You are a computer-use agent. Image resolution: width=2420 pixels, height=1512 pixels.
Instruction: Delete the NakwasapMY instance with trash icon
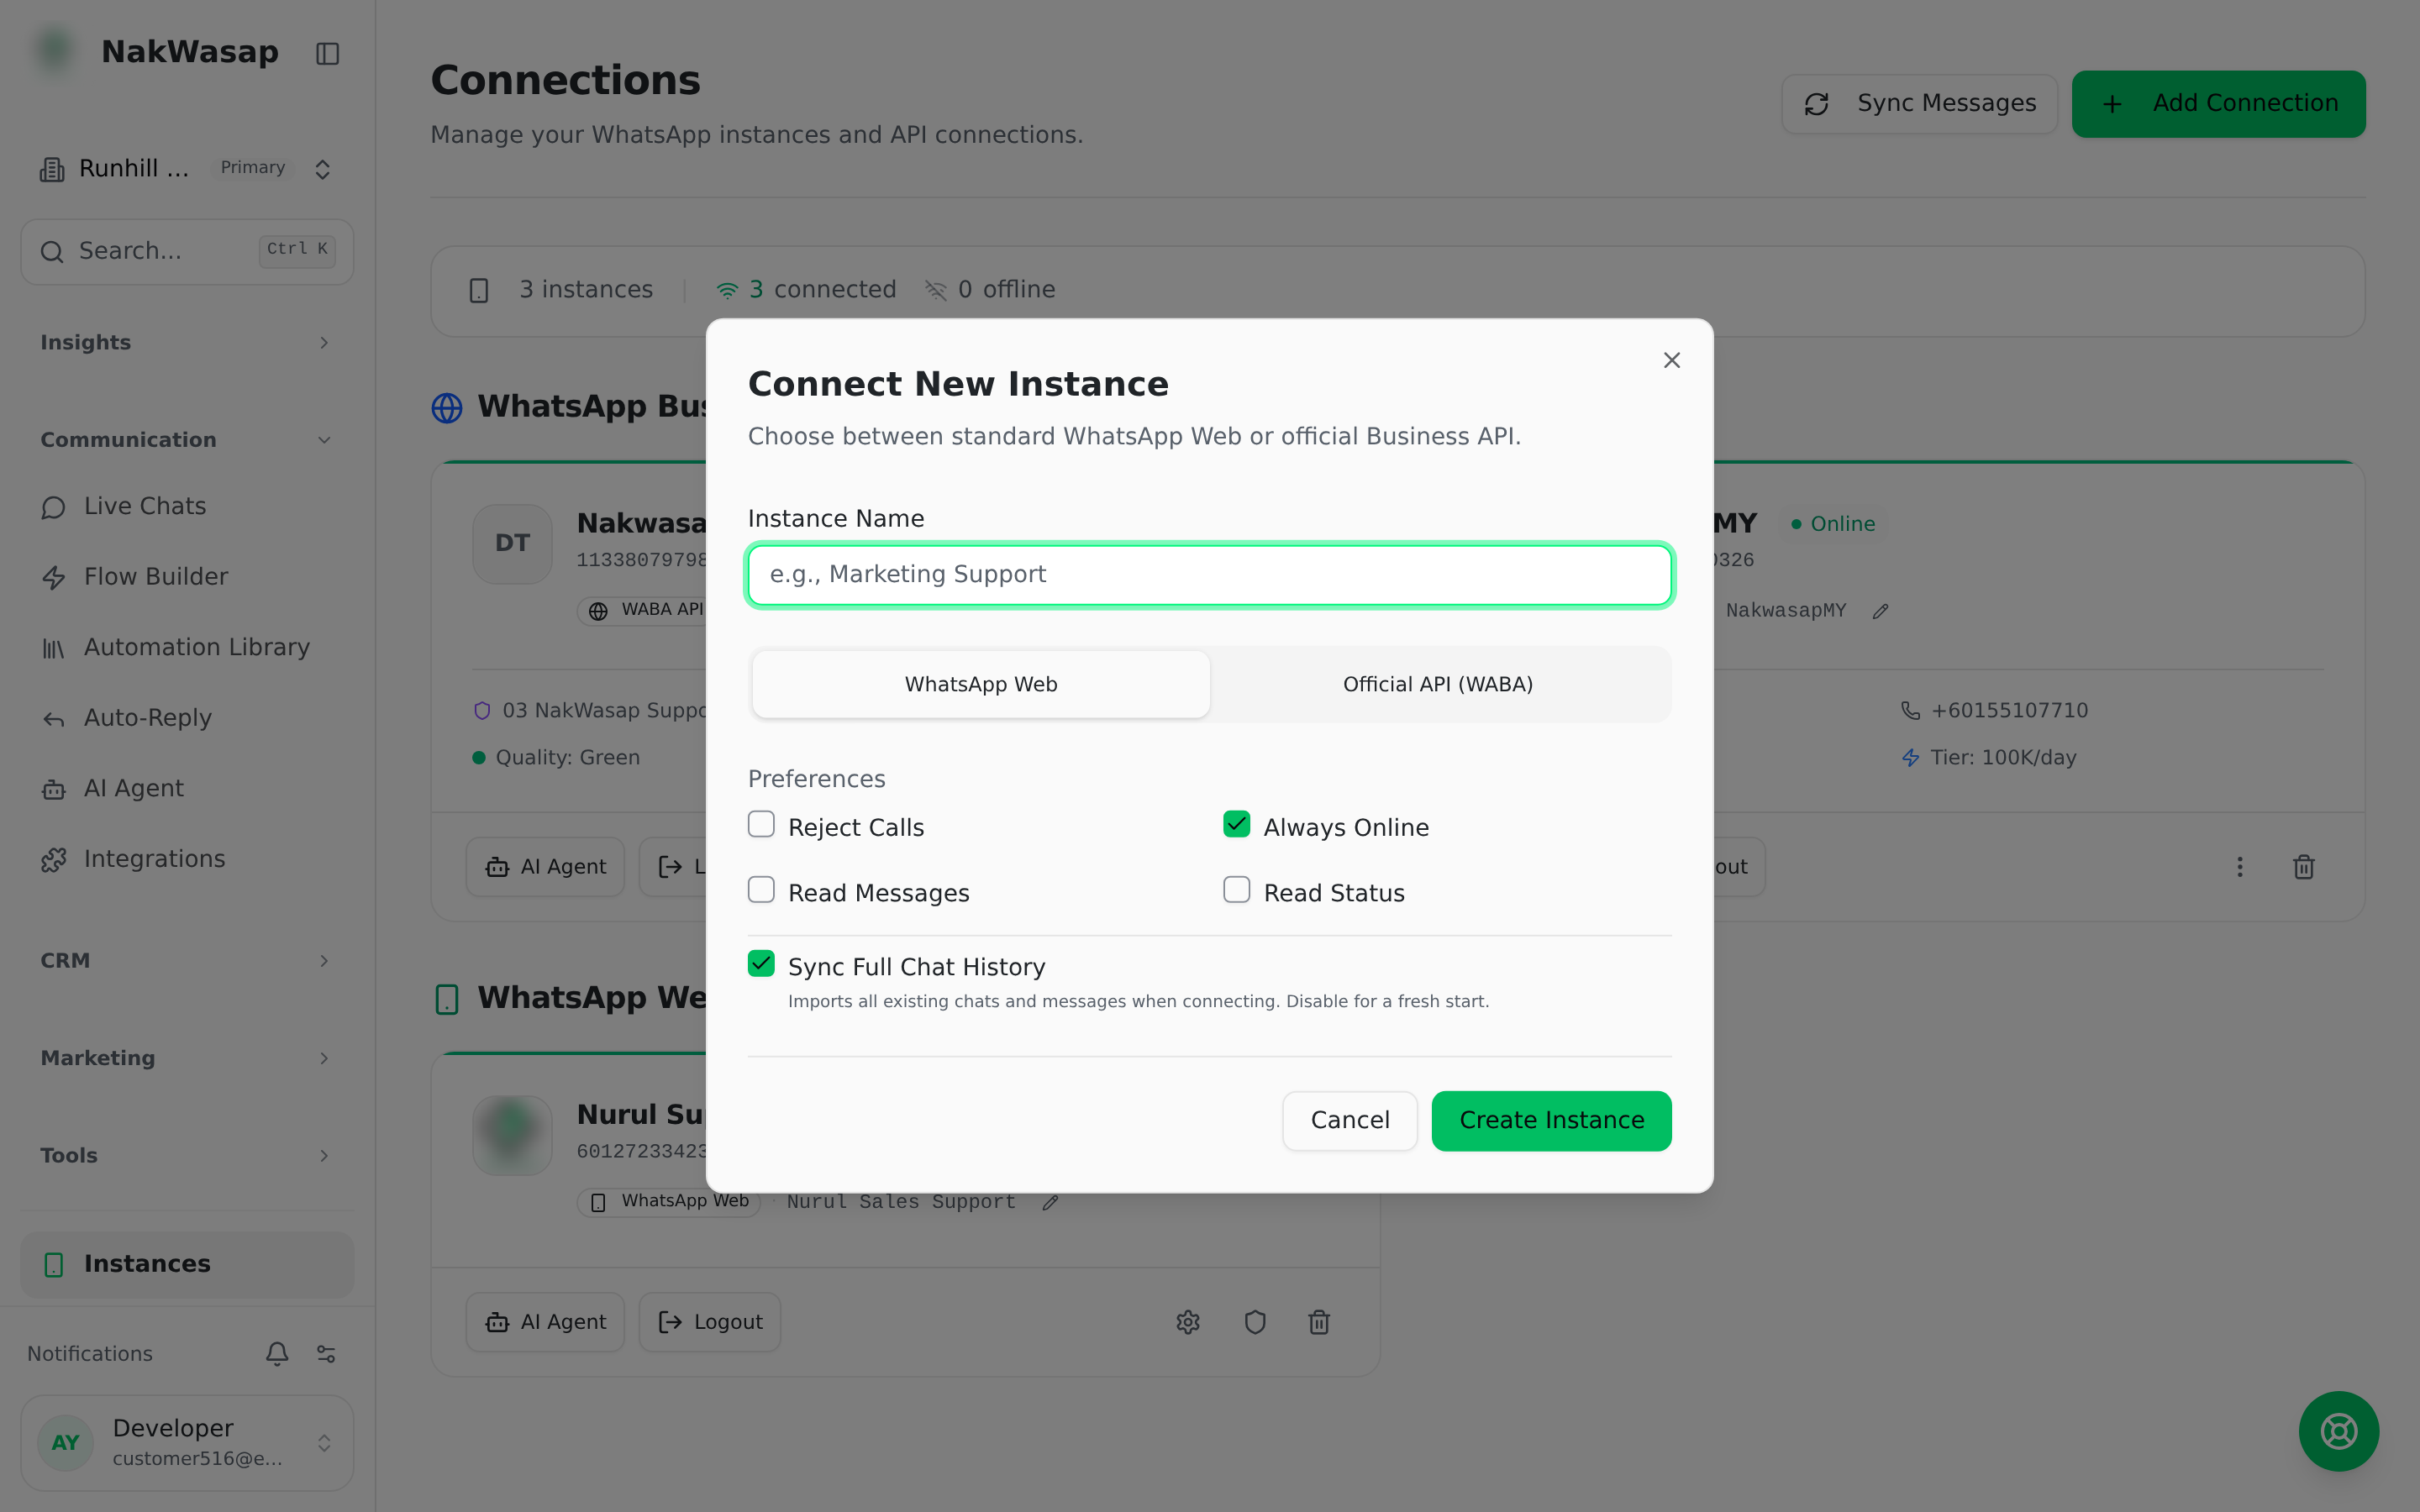2303,866
